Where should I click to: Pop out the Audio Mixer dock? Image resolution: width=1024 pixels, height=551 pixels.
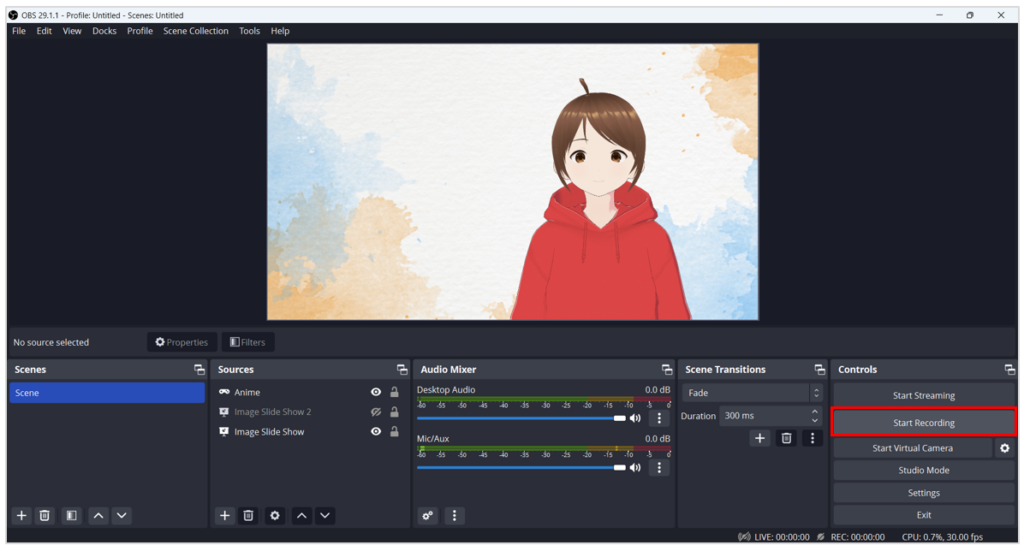tap(667, 370)
